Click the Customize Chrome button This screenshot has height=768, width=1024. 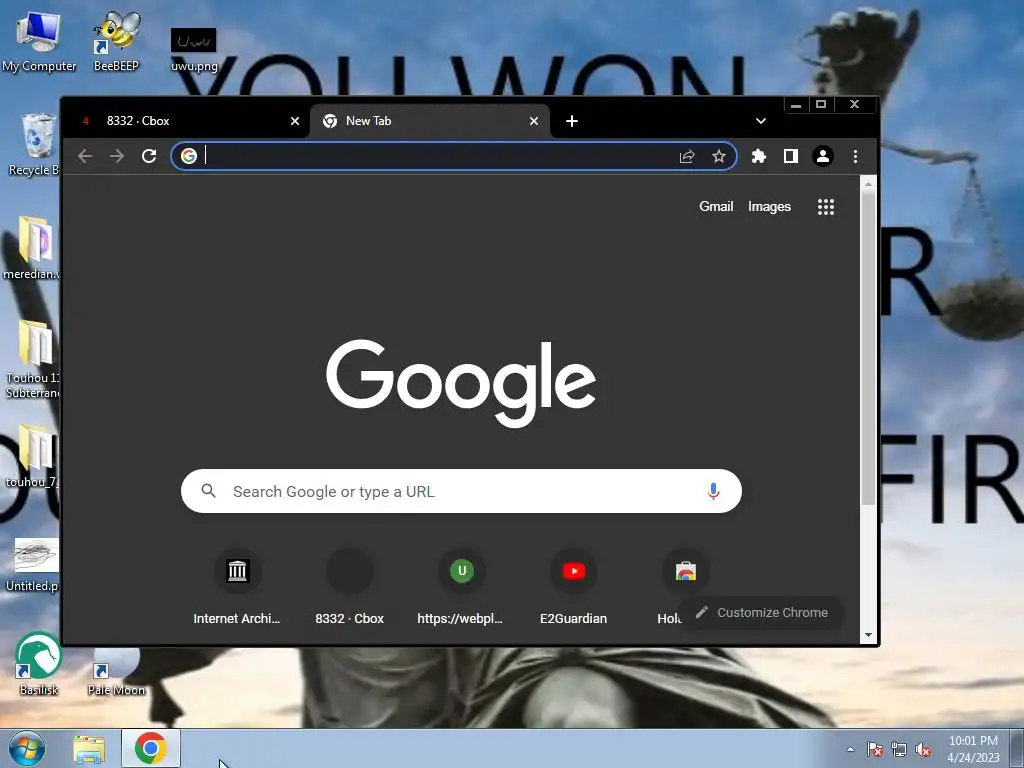pyautogui.click(x=761, y=613)
